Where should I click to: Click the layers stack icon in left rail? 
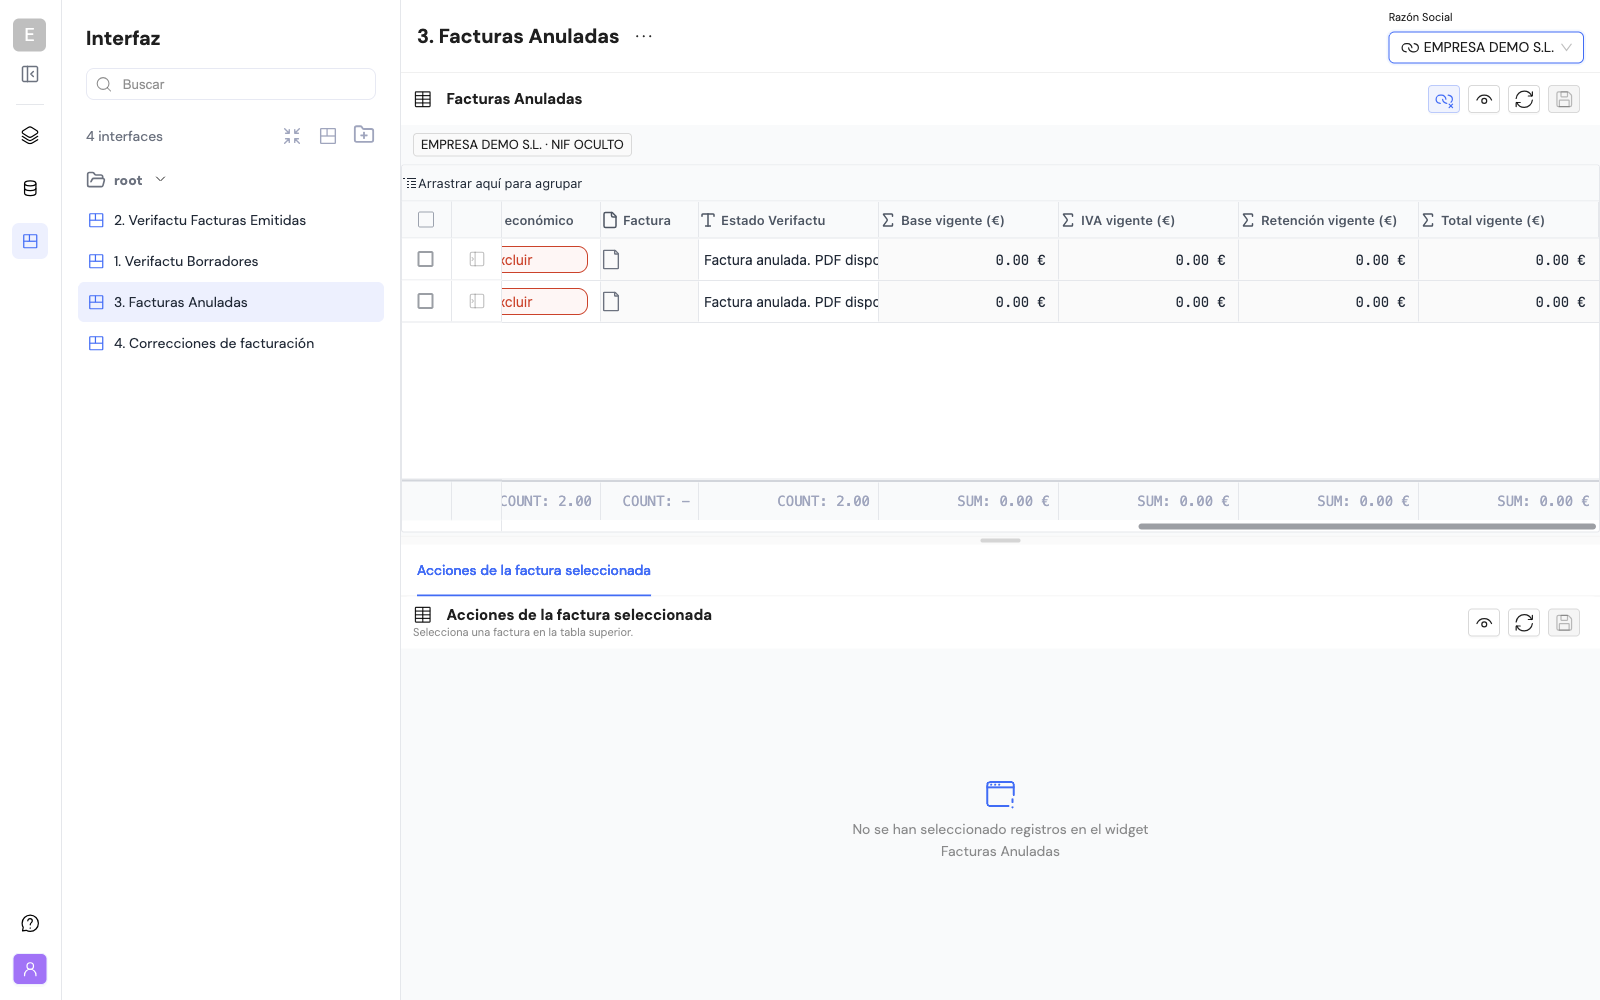pyautogui.click(x=30, y=135)
